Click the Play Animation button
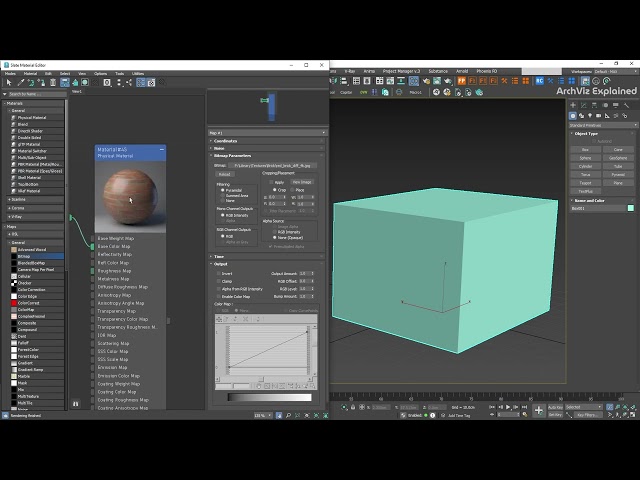640x480 pixels. [x=508, y=407]
